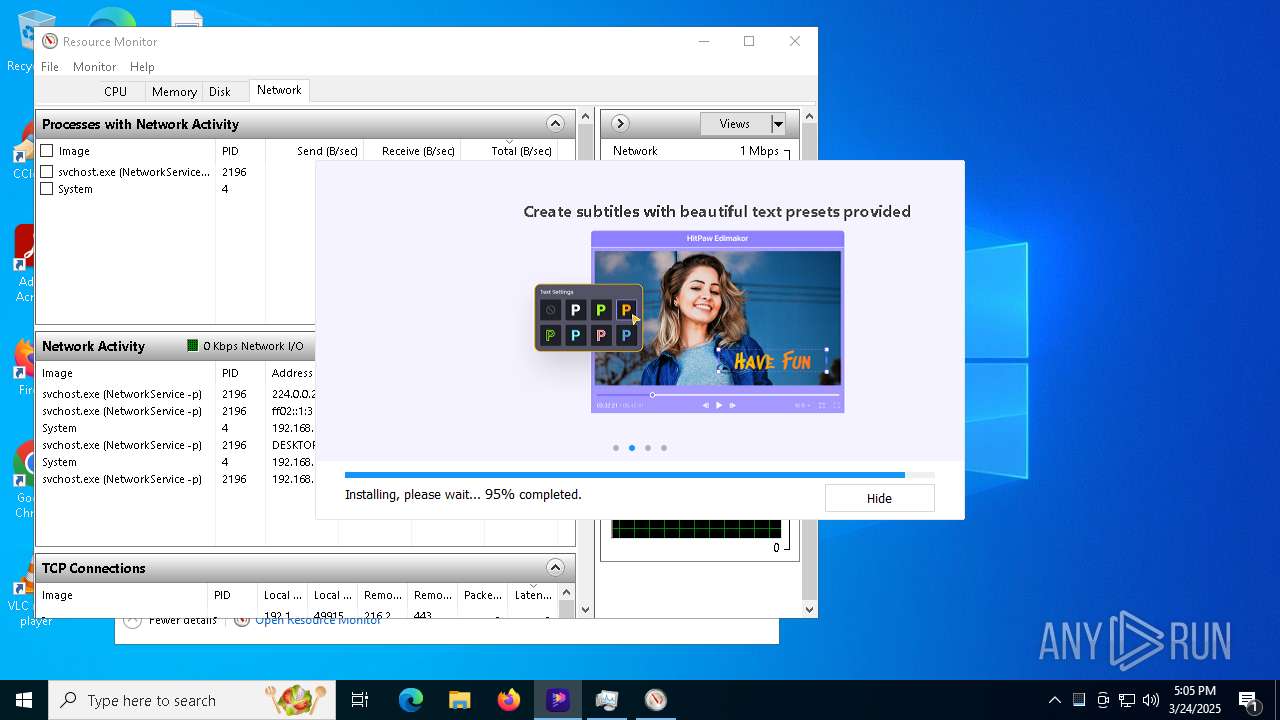
Task: Go to the first slide dot in installer
Action: coord(616,448)
